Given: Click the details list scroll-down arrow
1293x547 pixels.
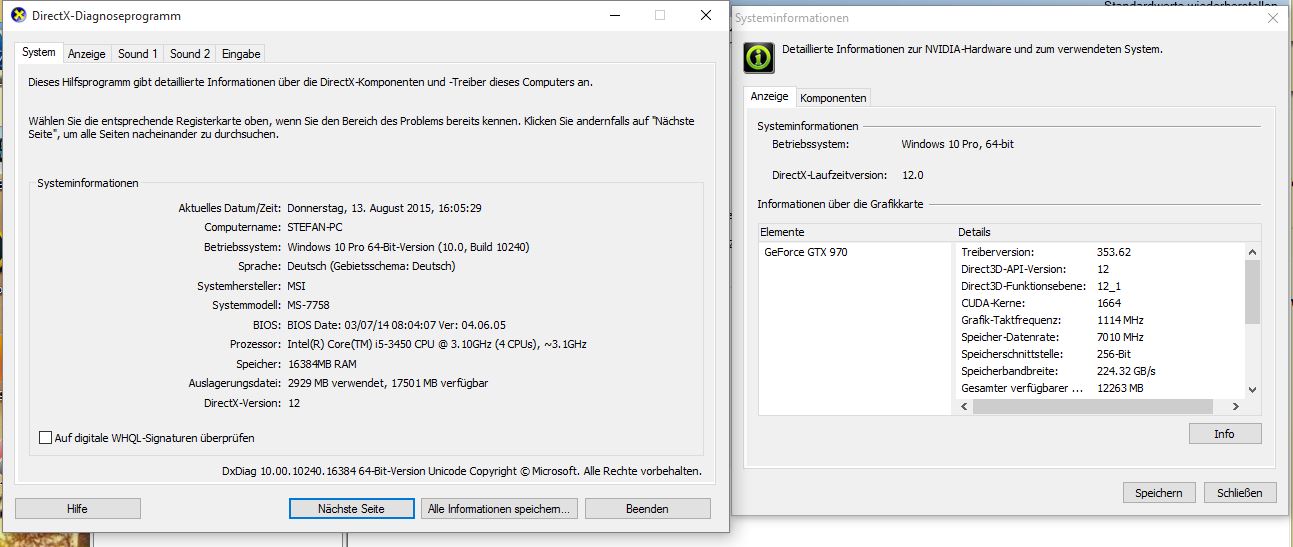Looking at the screenshot, I should 1253,390.
